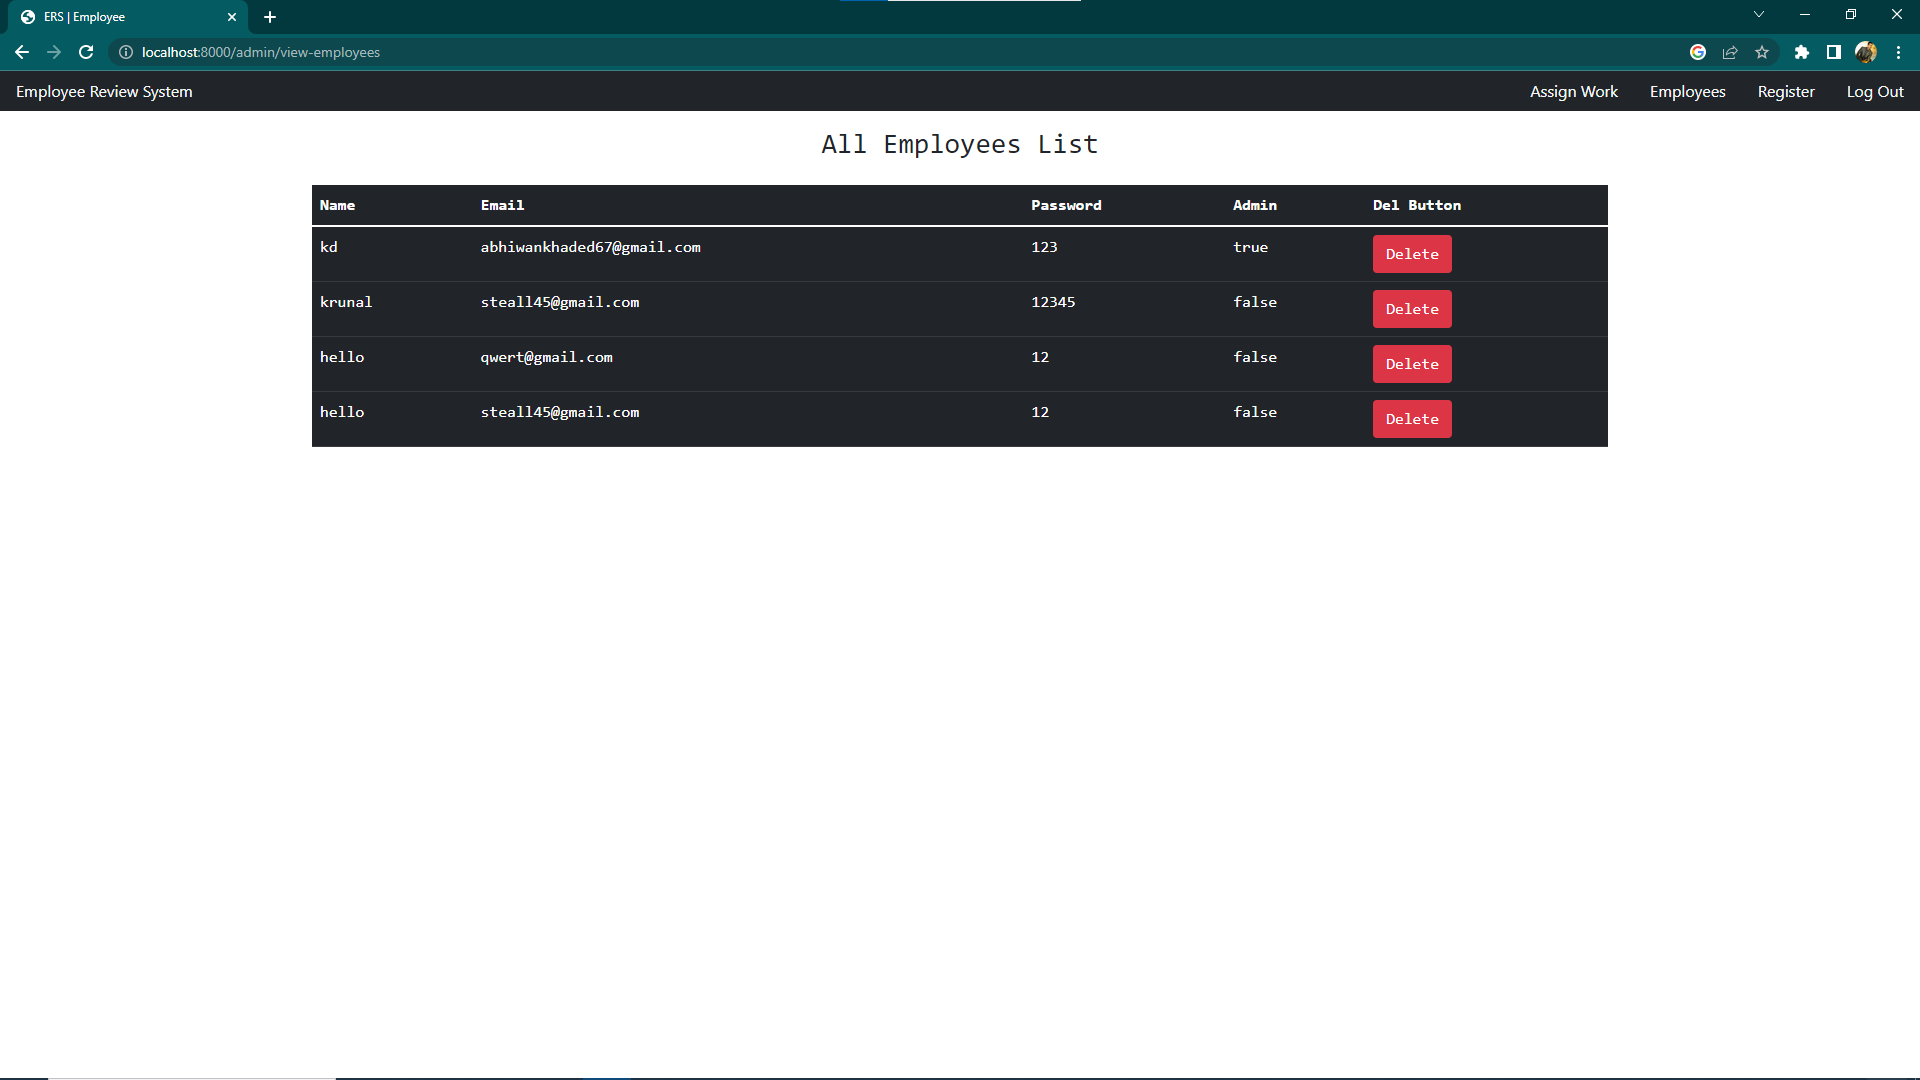Screen dimensions: 1920x1080
Task: Open the search tabs chevron
Action: point(1758,14)
